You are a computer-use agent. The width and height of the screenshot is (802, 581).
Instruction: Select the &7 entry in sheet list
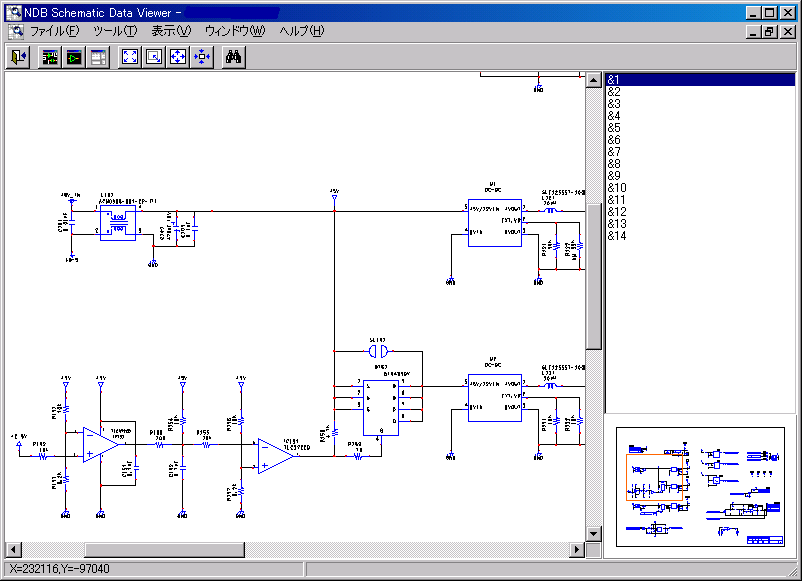pyautogui.click(x=614, y=152)
